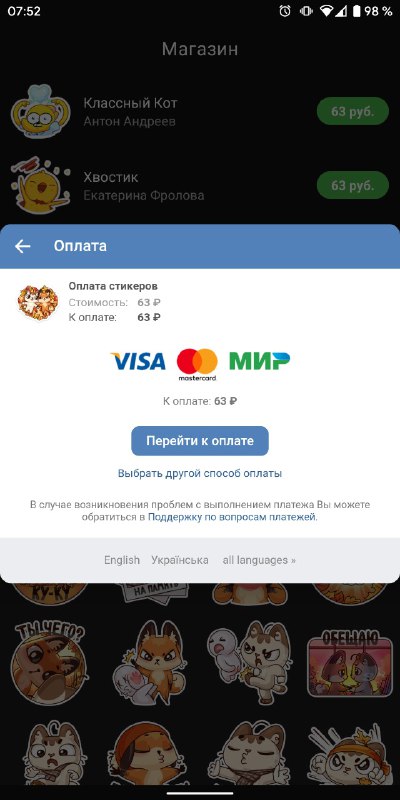Switch language to Українська

[x=180, y=560]
